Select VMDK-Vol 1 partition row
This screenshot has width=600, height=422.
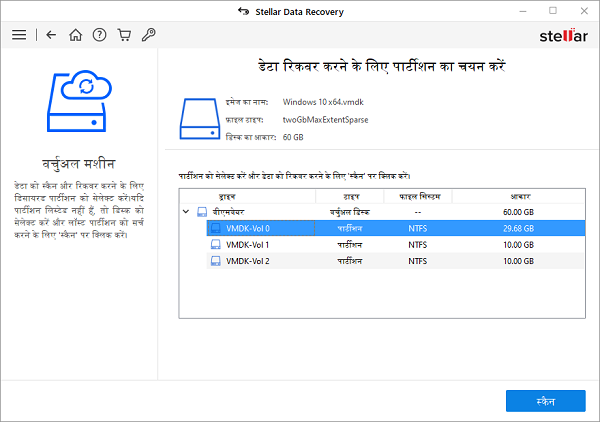coord(396,244)
